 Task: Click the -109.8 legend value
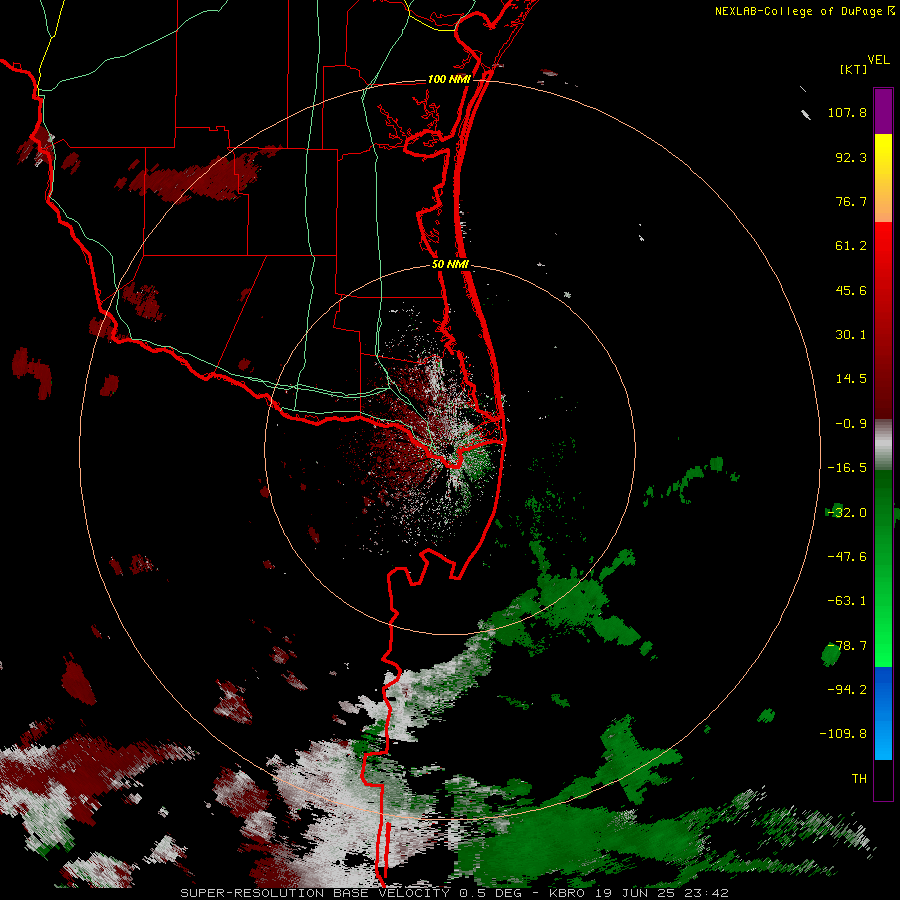pyautogui.click(x=843, y=734)
